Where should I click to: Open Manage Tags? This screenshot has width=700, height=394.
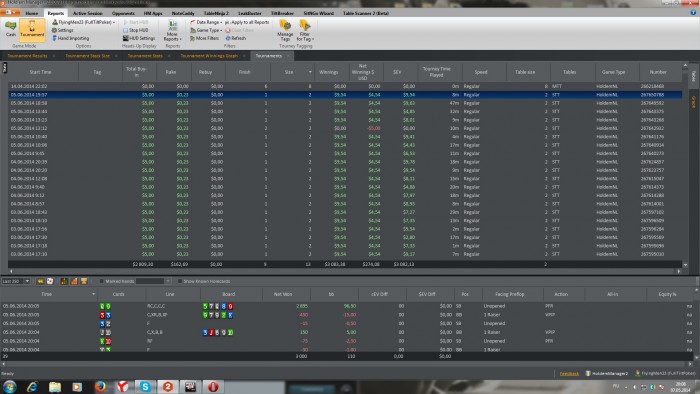pyautogui.click(x=285, y=30)
